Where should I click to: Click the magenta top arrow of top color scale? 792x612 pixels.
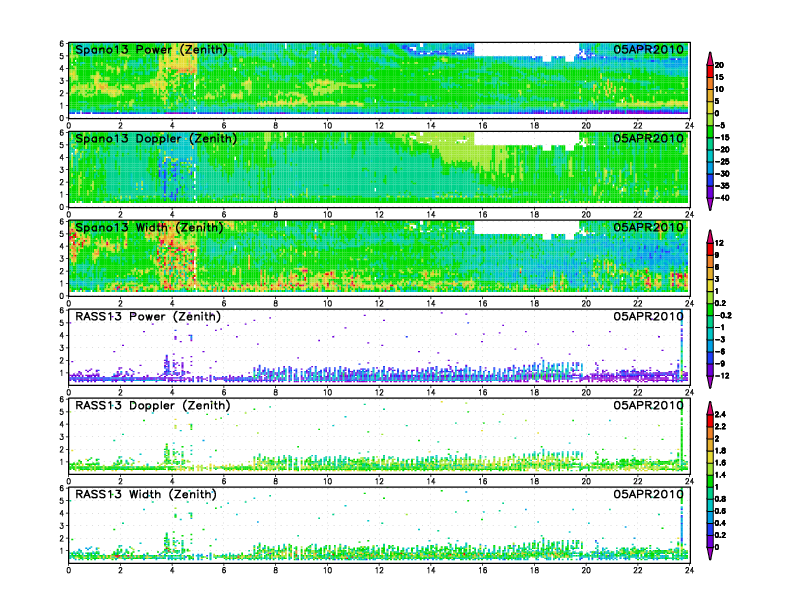(710, 58)
